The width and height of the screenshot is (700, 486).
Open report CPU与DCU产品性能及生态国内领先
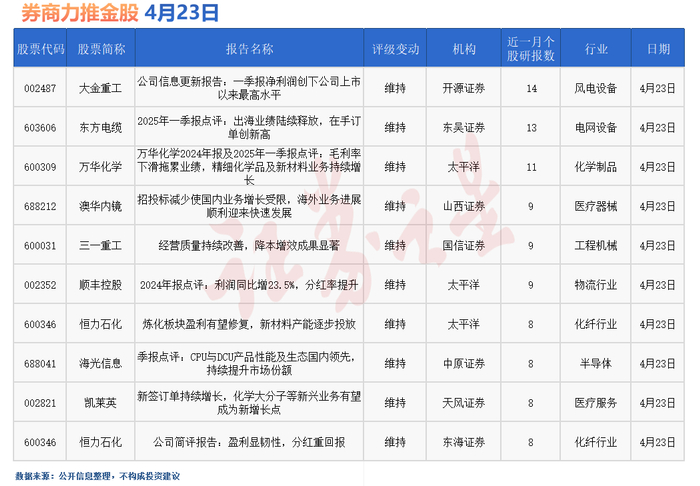point(249,363)
